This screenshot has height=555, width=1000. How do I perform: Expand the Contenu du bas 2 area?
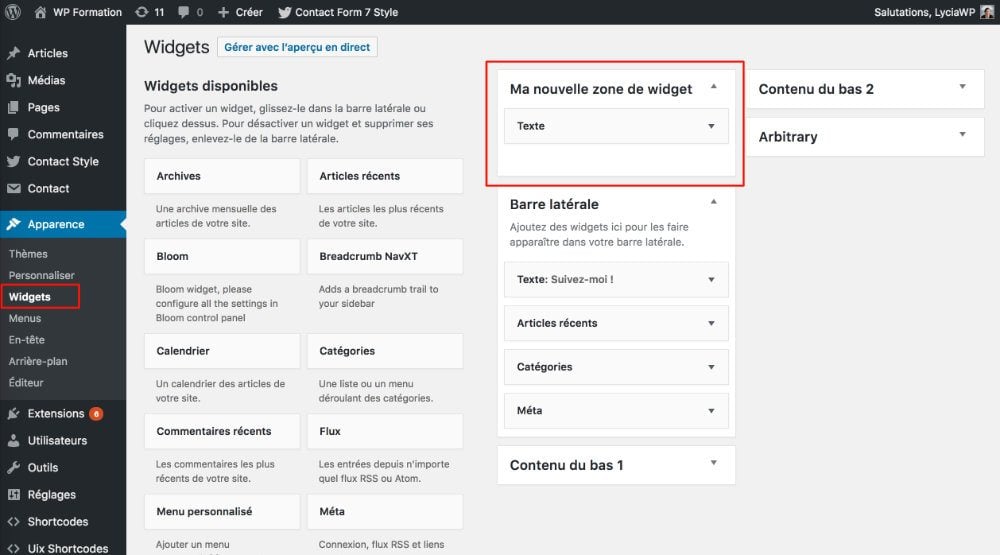(962, 88)
